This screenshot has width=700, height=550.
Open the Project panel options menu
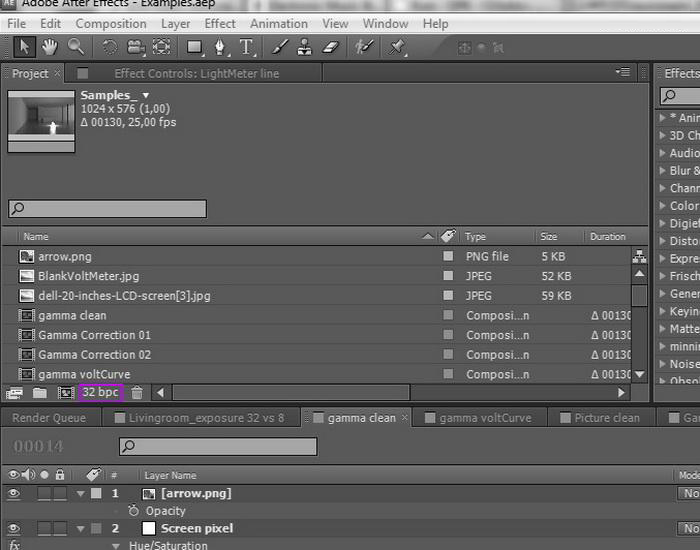623,71
